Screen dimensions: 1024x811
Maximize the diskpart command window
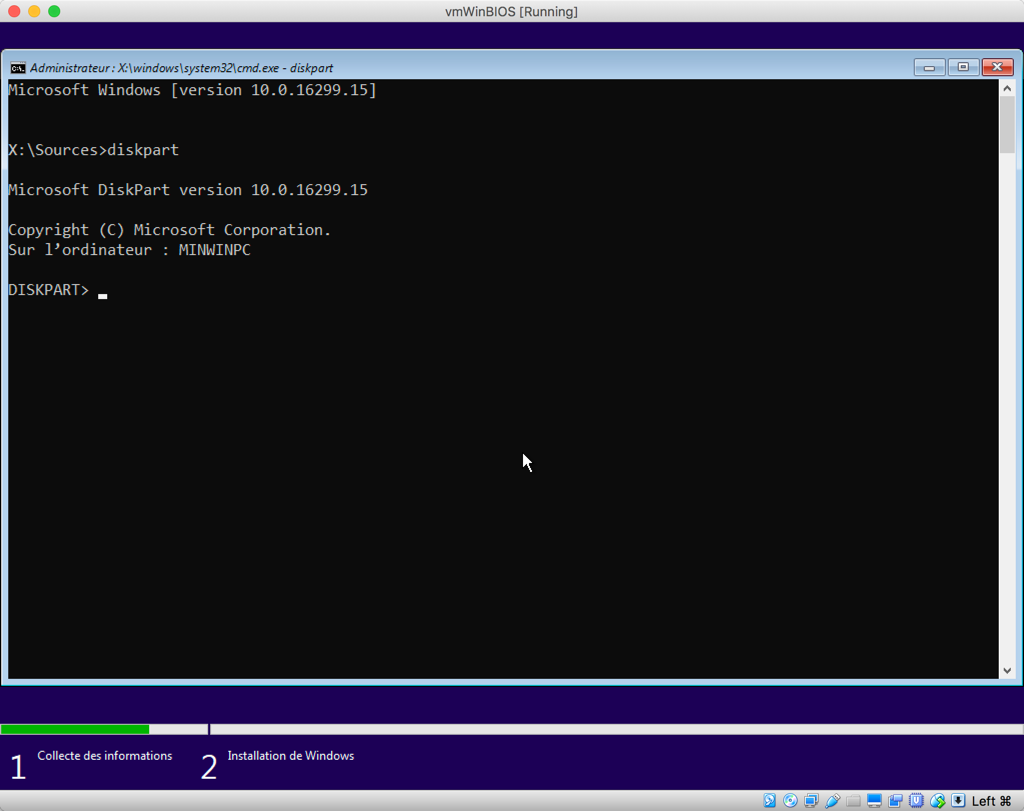(963, 67)
